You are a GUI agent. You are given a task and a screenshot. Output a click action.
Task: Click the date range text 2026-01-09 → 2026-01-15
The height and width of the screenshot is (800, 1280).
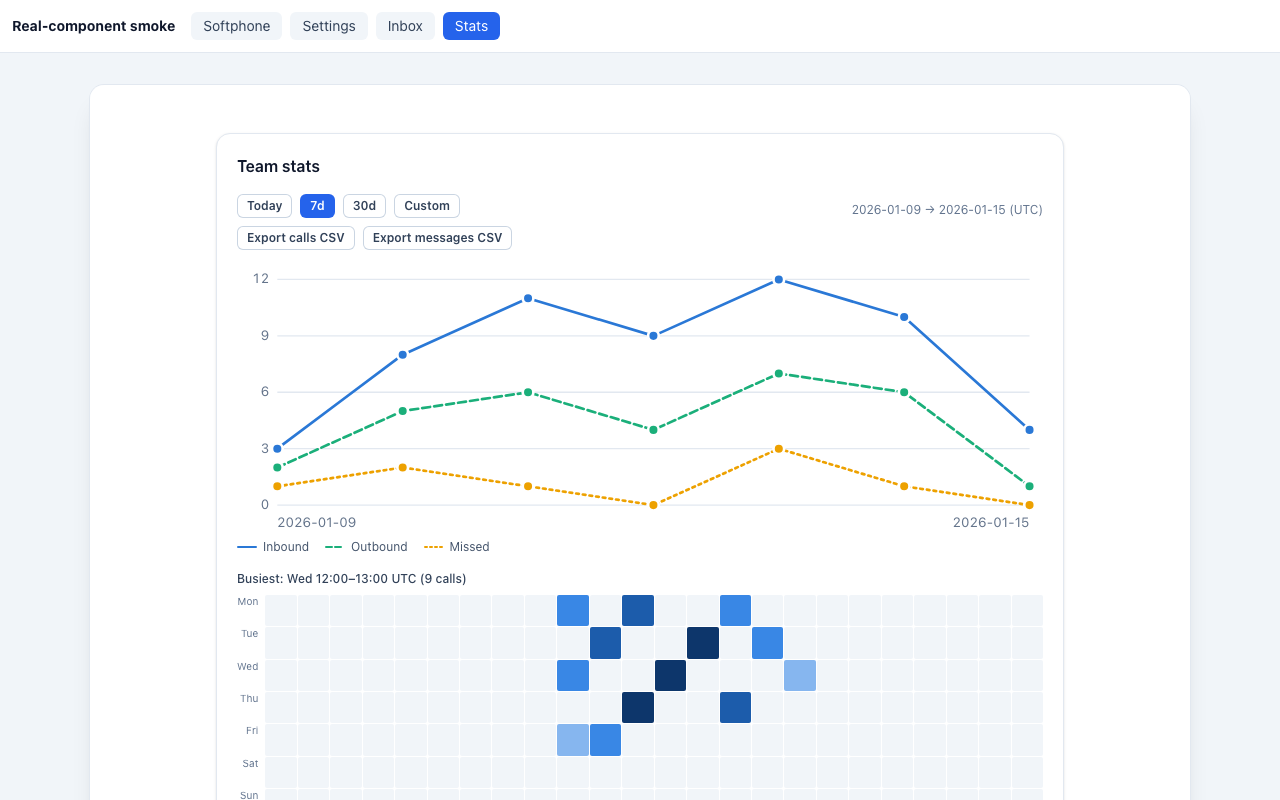click(x=947, y=210)
